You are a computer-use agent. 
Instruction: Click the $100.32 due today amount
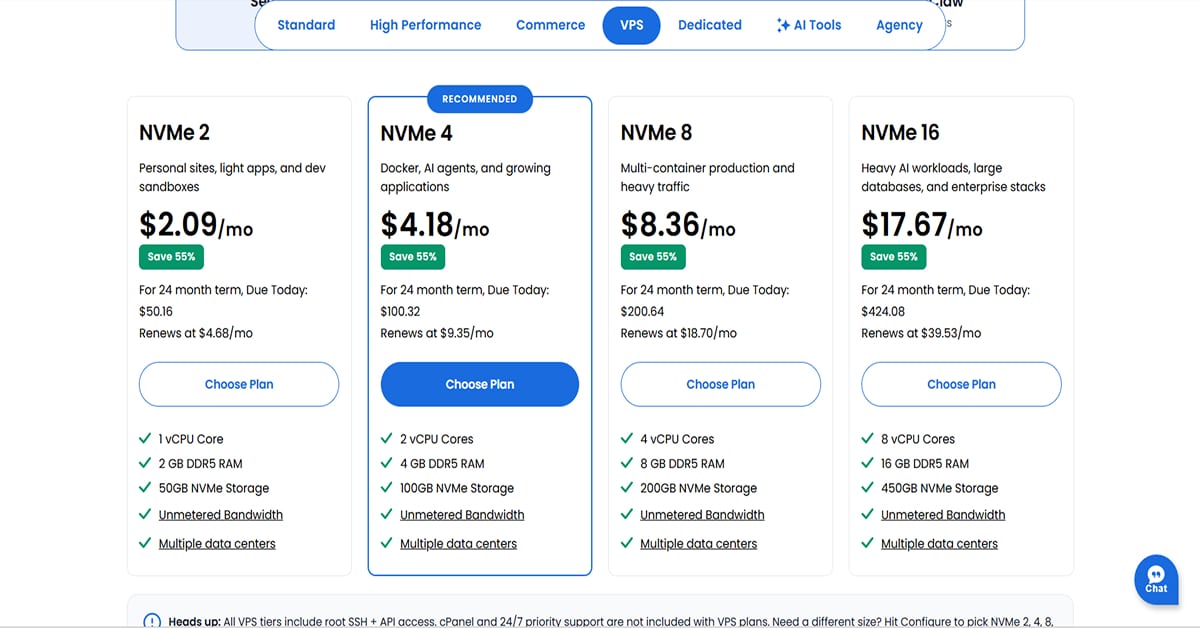[x=400, y=311]
